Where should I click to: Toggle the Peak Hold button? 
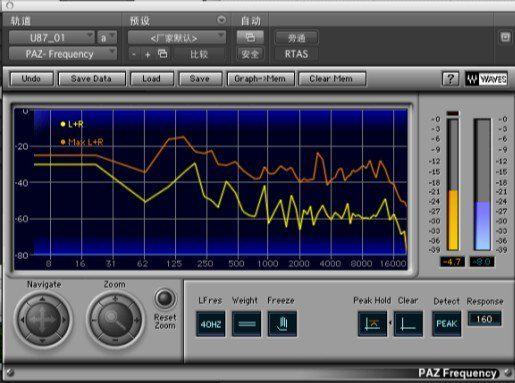point(372,324)
